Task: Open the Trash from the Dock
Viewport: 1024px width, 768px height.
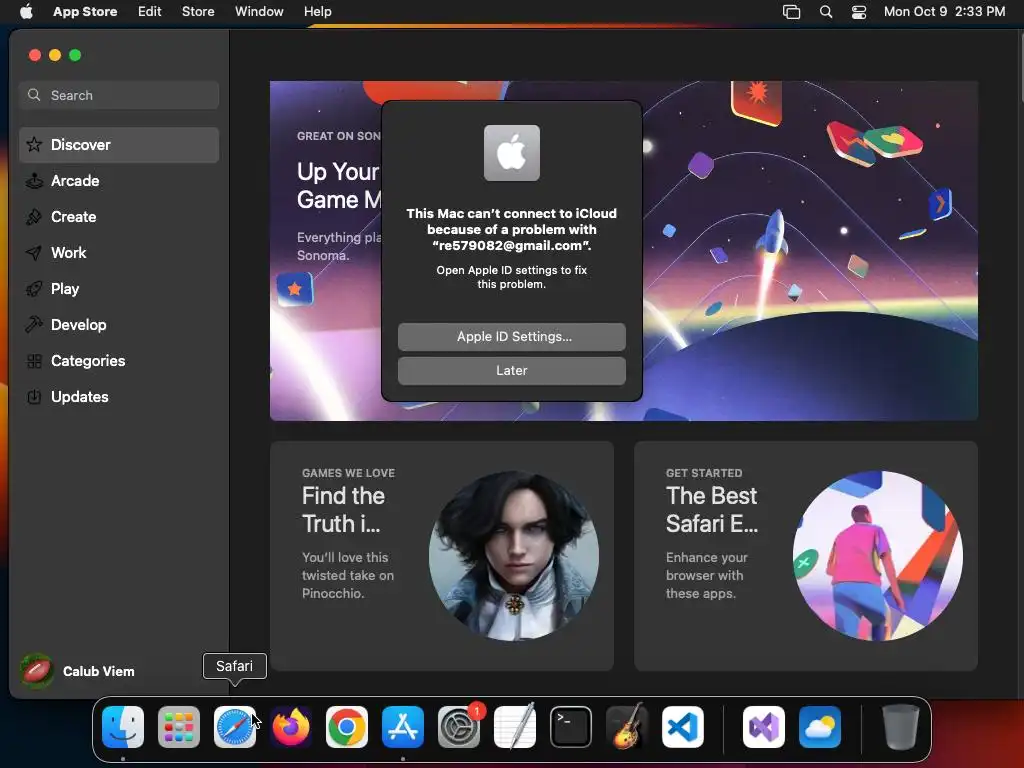Action: click(901, 727)
